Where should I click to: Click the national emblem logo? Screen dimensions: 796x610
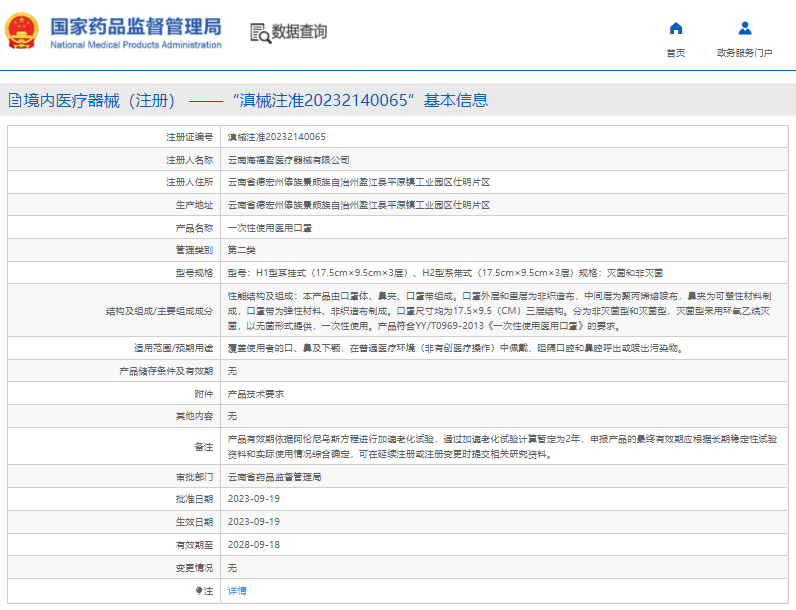click(22, 31)
